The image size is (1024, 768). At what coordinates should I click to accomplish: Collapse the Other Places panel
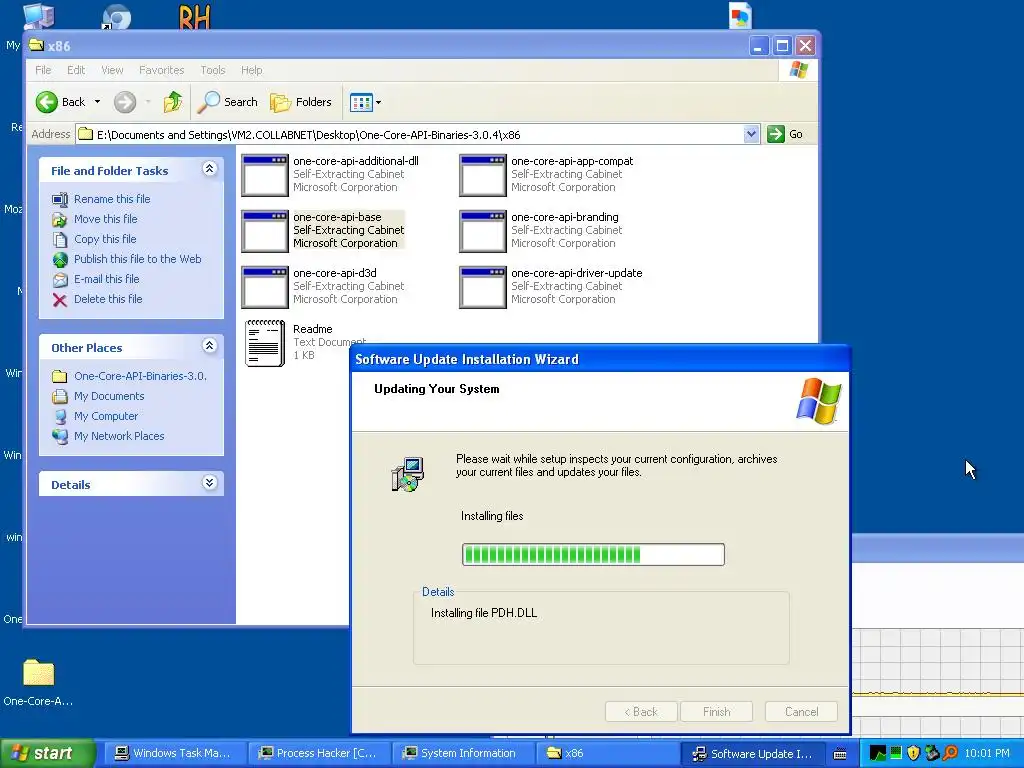coord(209,346)
